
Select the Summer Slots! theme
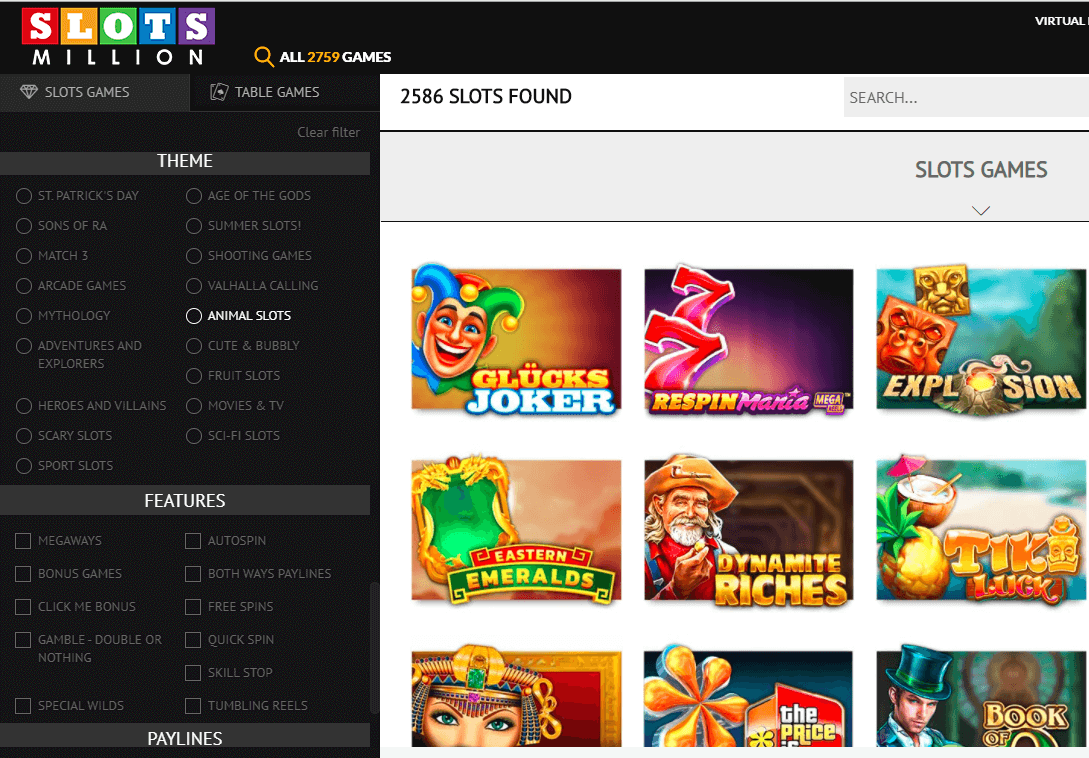click(x=194, y=226)
